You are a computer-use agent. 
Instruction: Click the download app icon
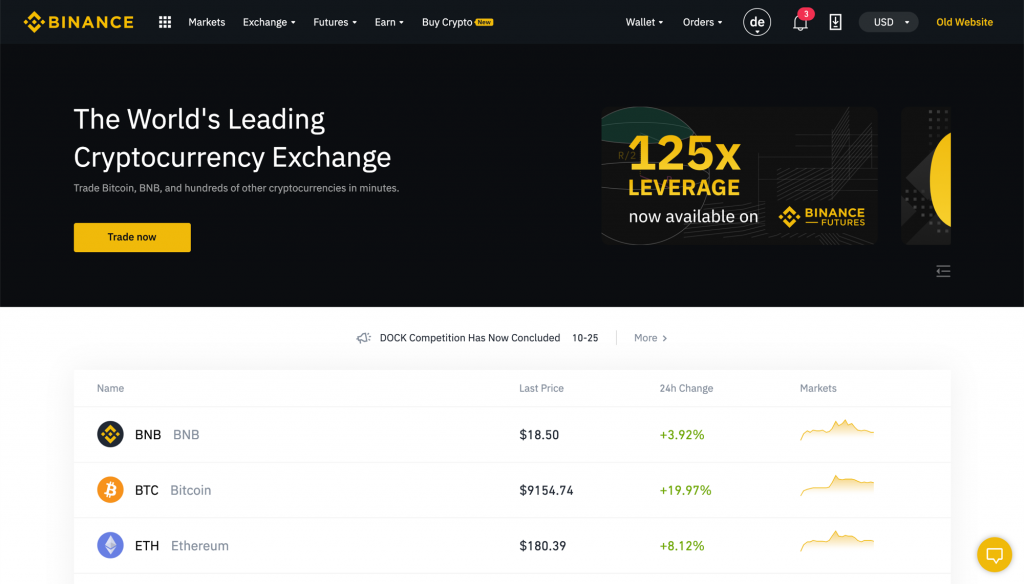click(835, 22)
